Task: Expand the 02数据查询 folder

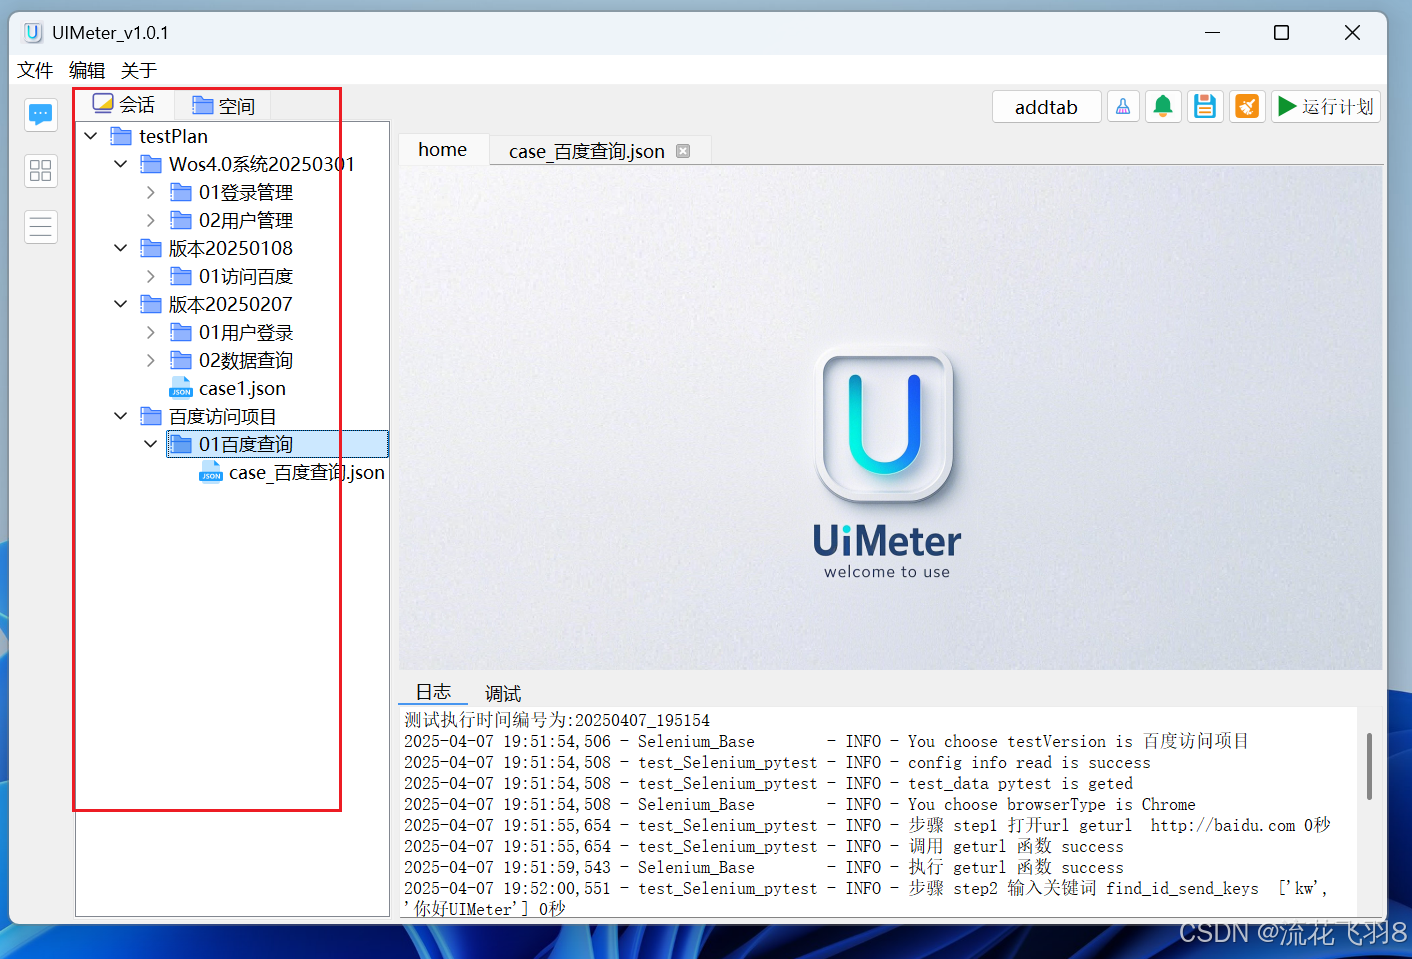Action: [151, 360]
